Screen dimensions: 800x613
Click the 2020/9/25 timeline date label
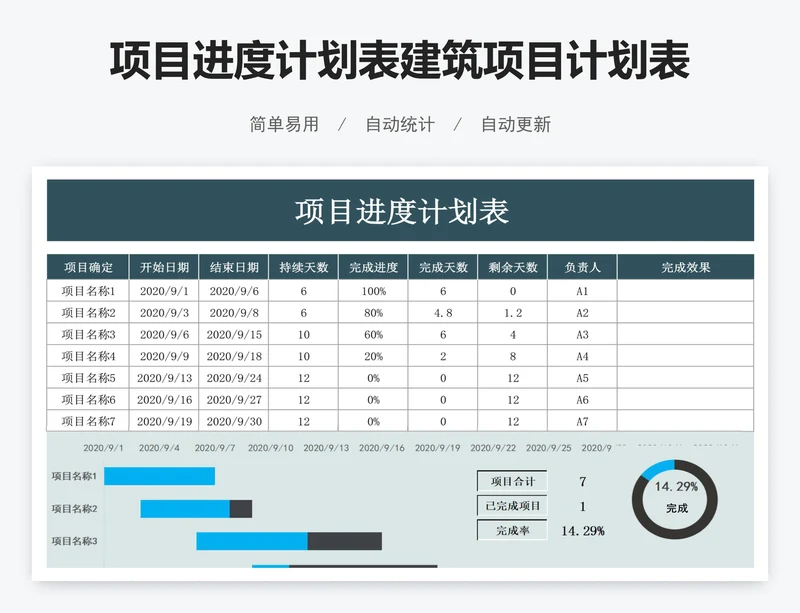coord(548,448)
